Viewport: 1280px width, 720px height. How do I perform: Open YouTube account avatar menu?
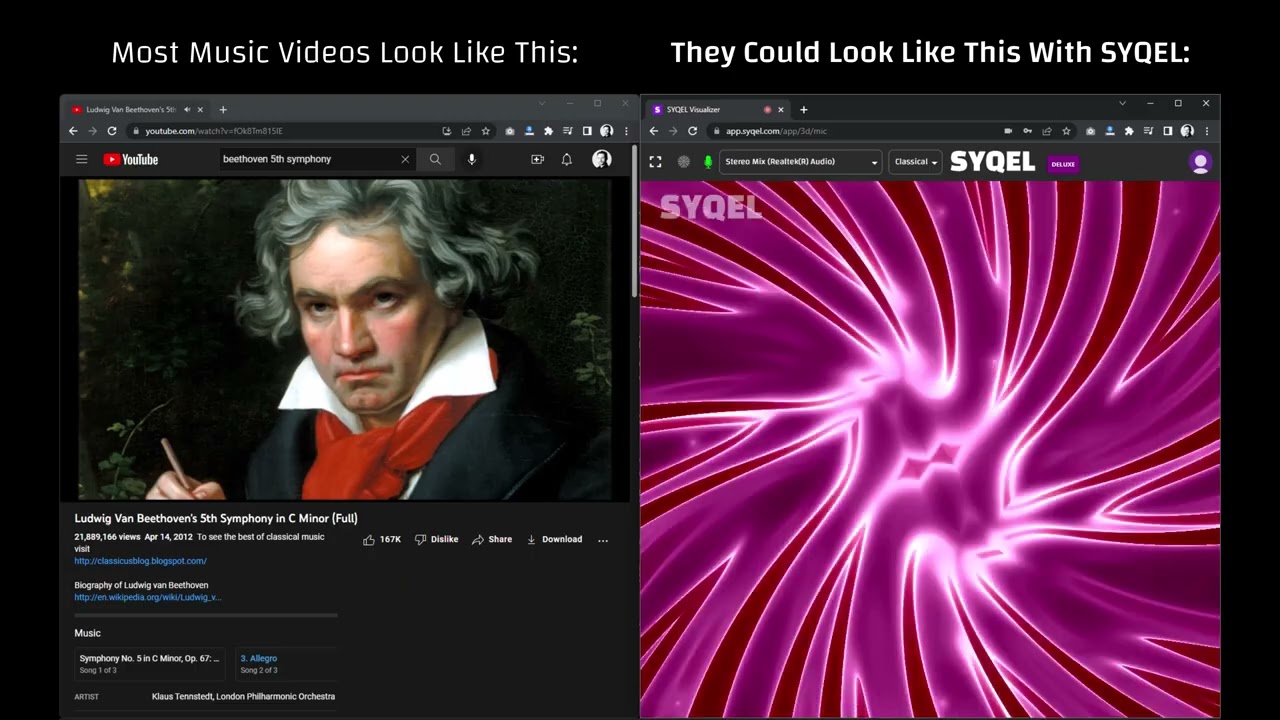coord(601,159)
